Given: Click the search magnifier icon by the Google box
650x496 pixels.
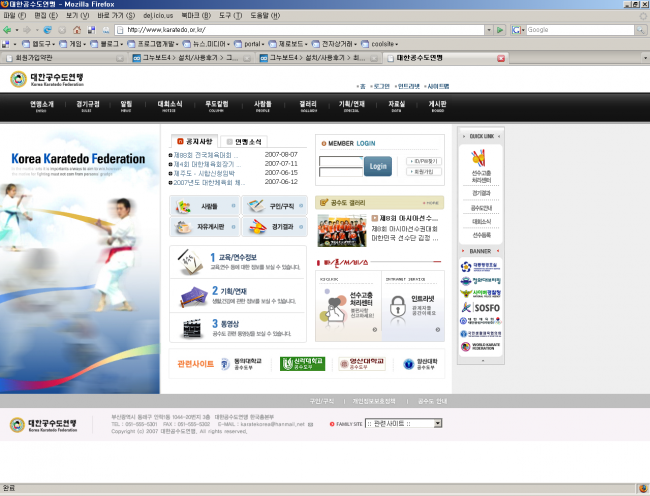Looking at the screenshot, I should click(640, 30).
